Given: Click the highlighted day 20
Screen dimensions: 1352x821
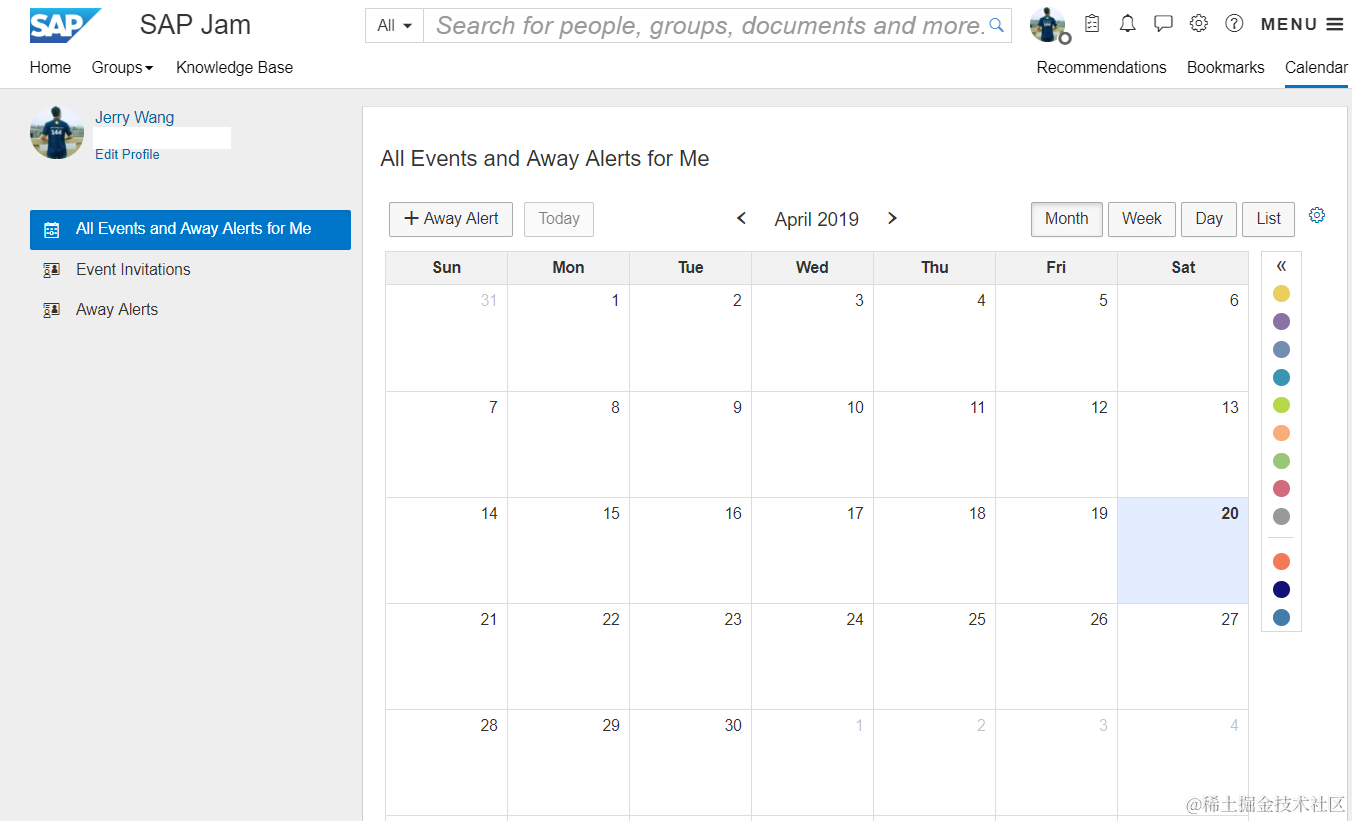Looking at the screenshot, I should click(1183, 550).
